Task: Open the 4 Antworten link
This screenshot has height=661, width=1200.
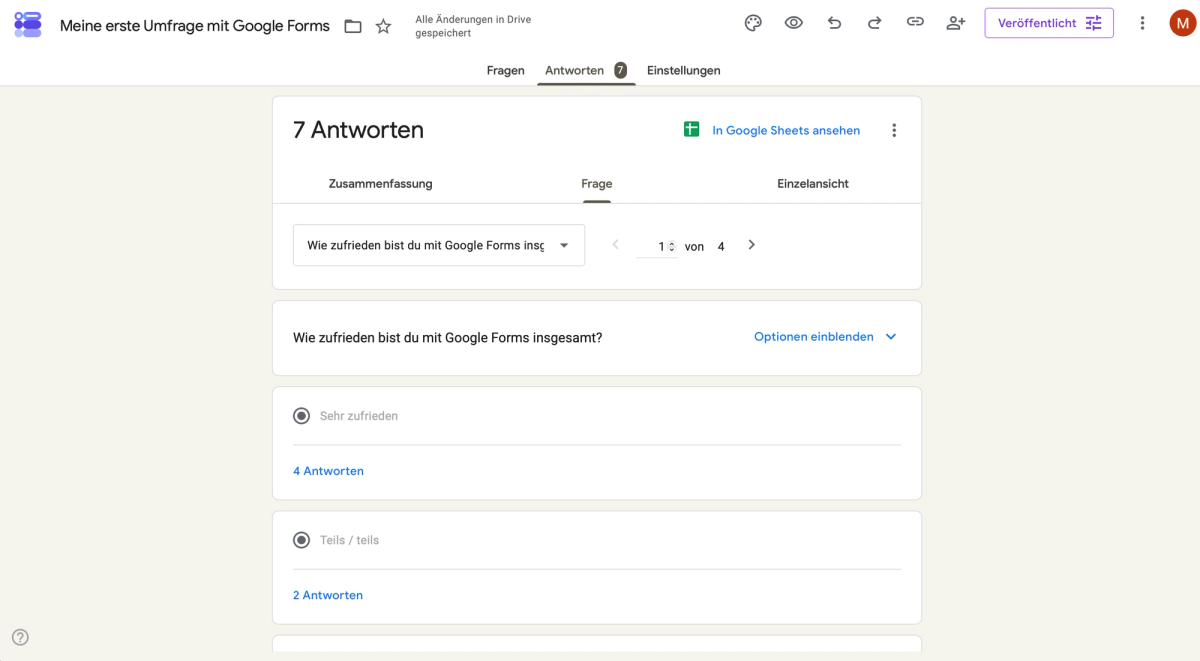Action: coord(328,471)
